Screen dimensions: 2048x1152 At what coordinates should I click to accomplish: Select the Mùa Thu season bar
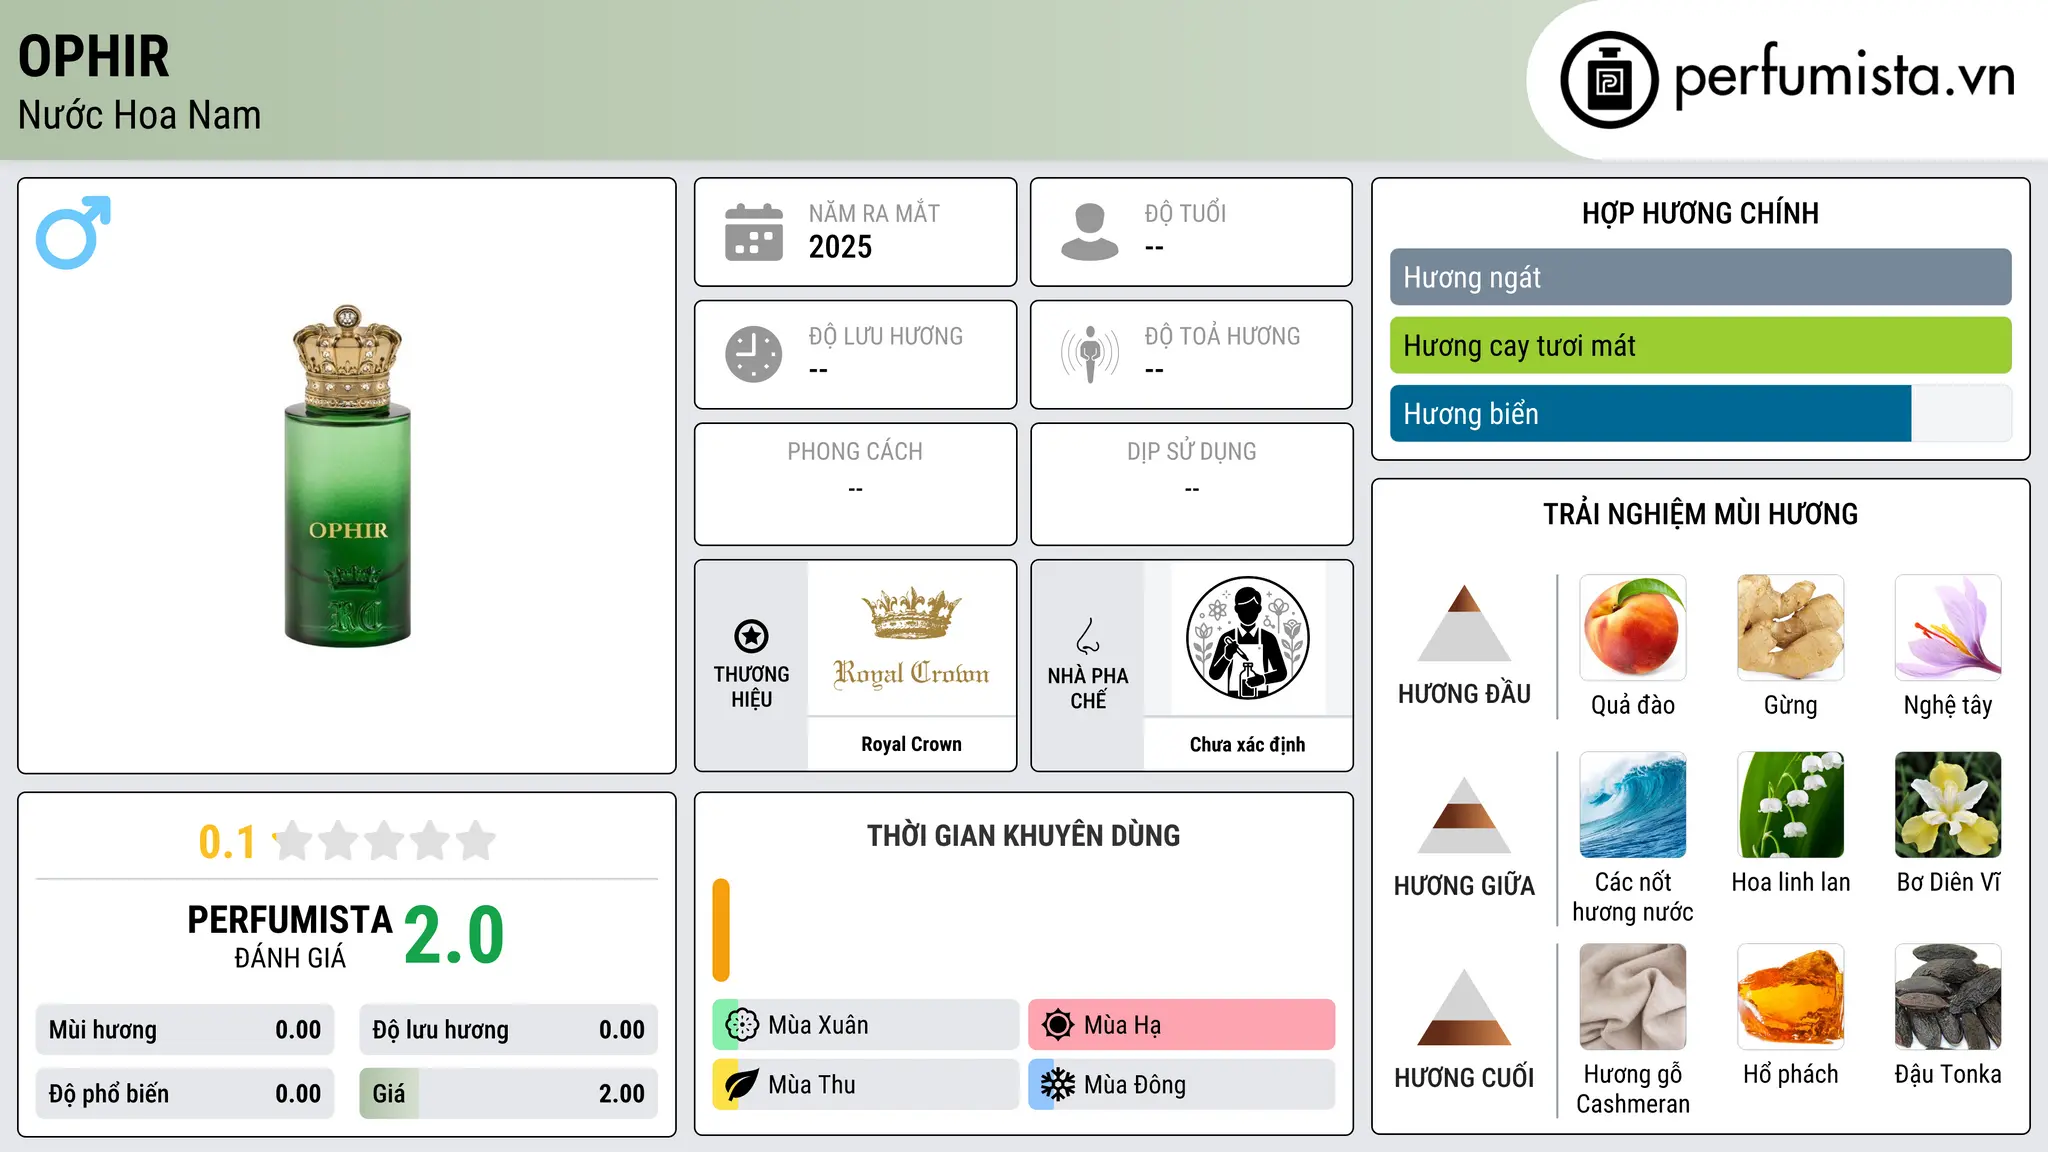[x=866, y=1084]
